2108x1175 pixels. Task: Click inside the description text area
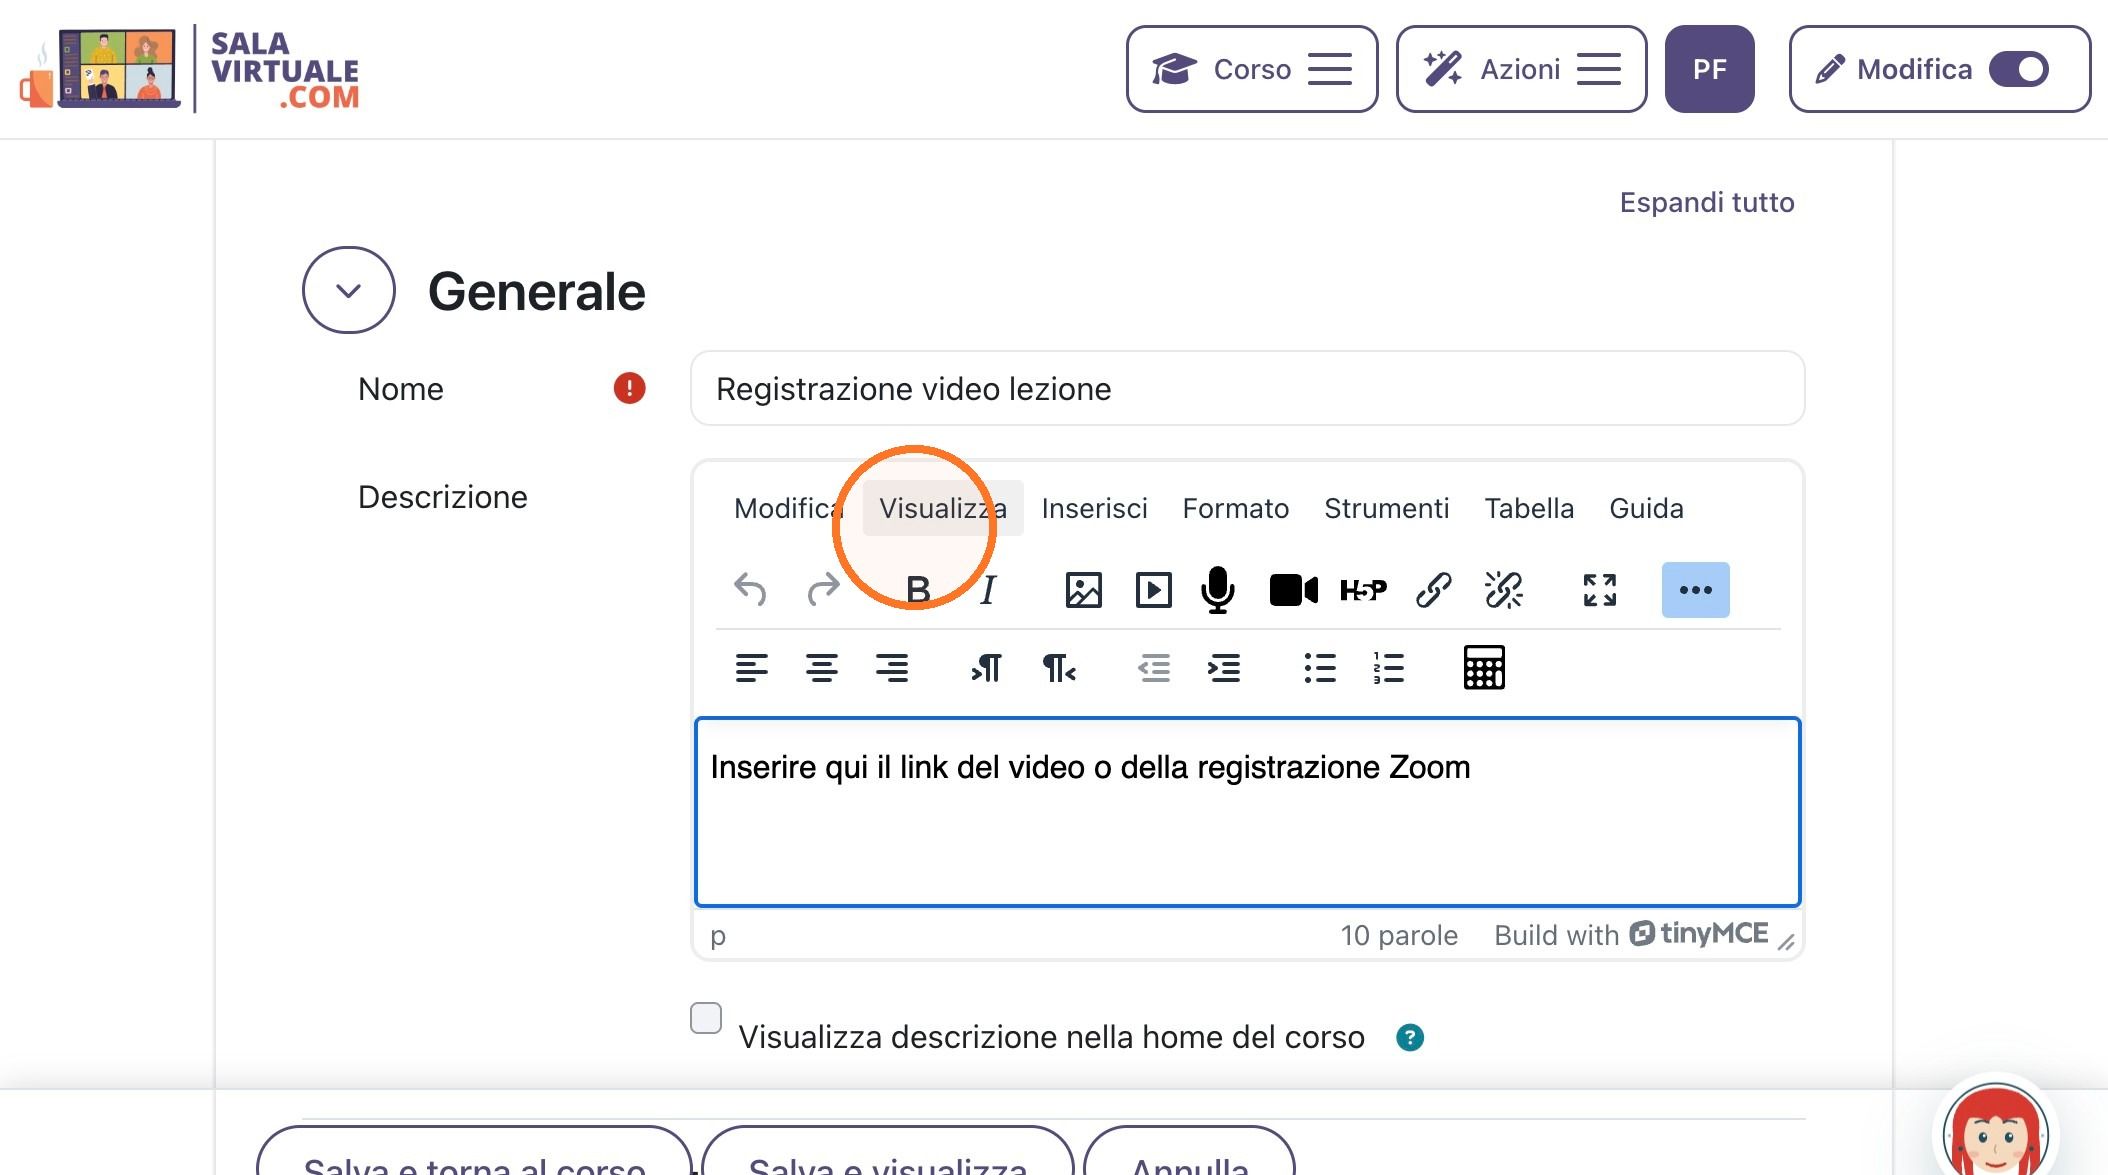click(1247, 812)
